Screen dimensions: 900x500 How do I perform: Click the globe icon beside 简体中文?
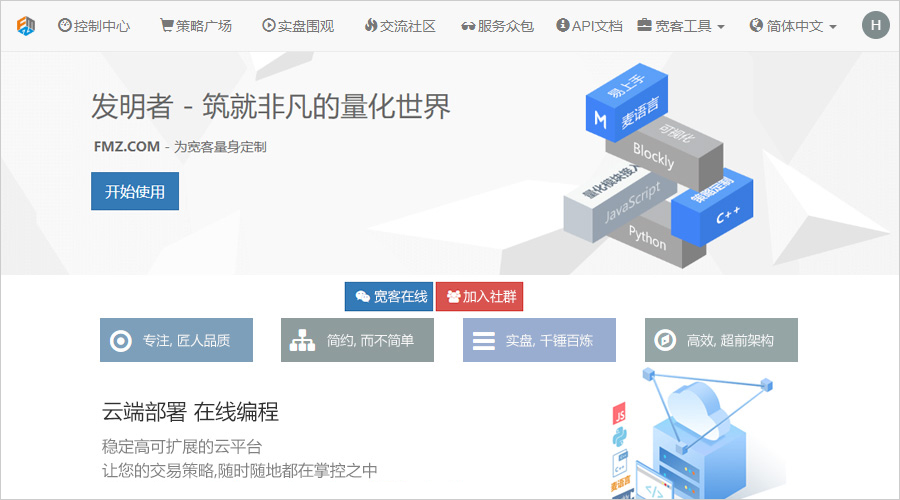756,25
